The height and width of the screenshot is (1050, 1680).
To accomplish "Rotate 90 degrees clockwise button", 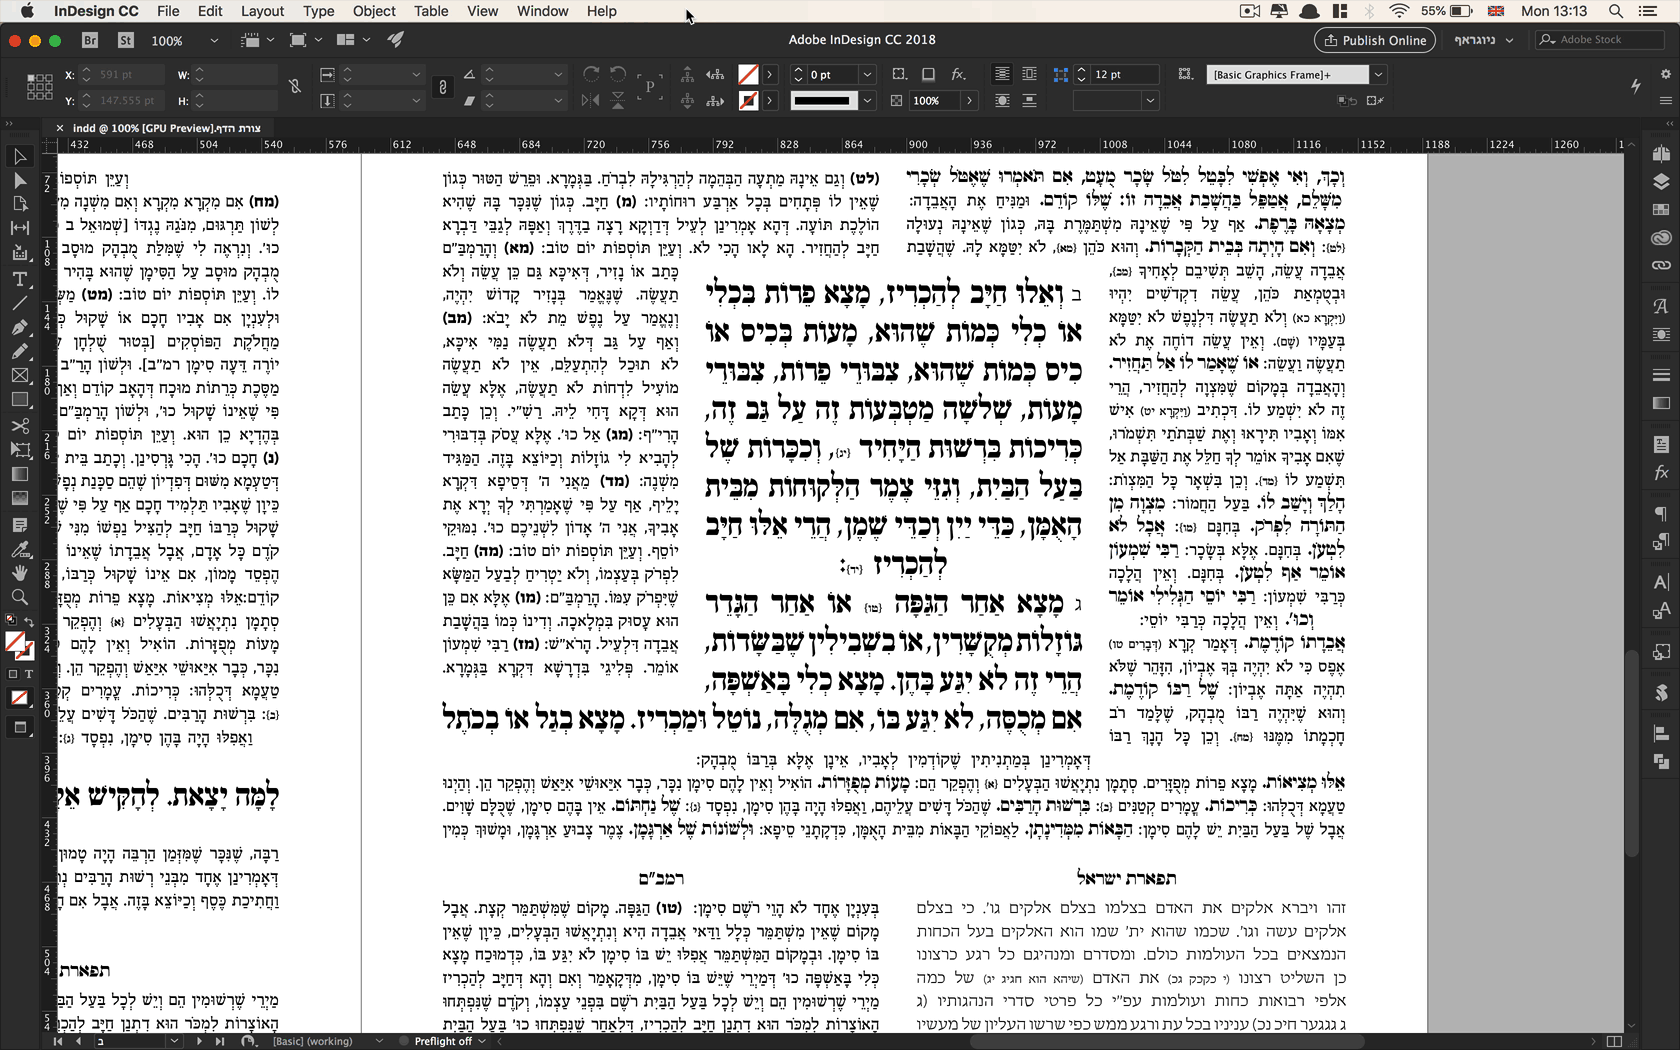I will 591,74.
